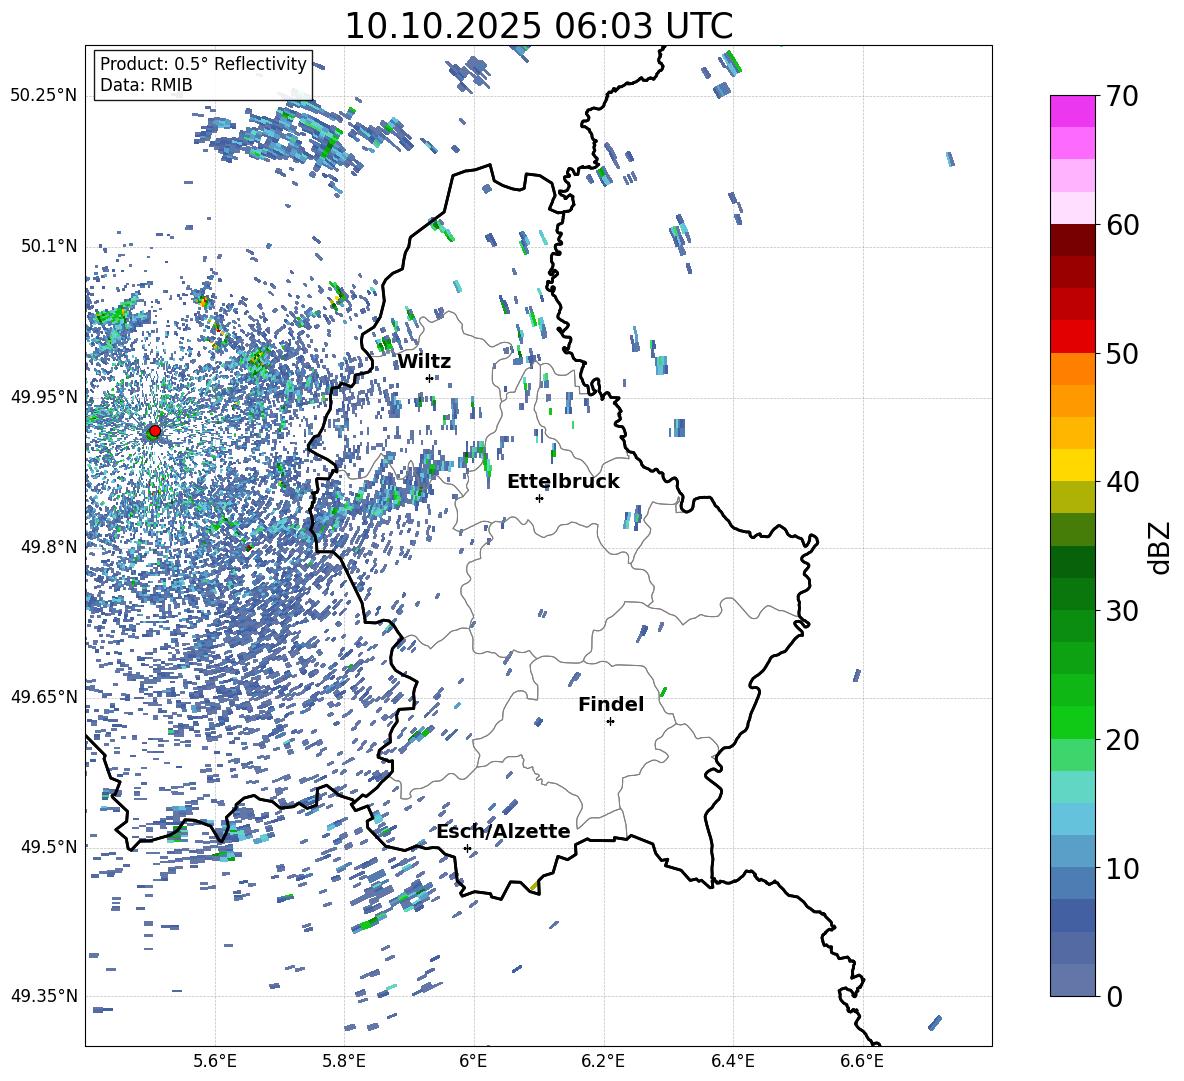Click the 6°E longitude label
The image size is (1184, 1081).
pos(473,1061)
